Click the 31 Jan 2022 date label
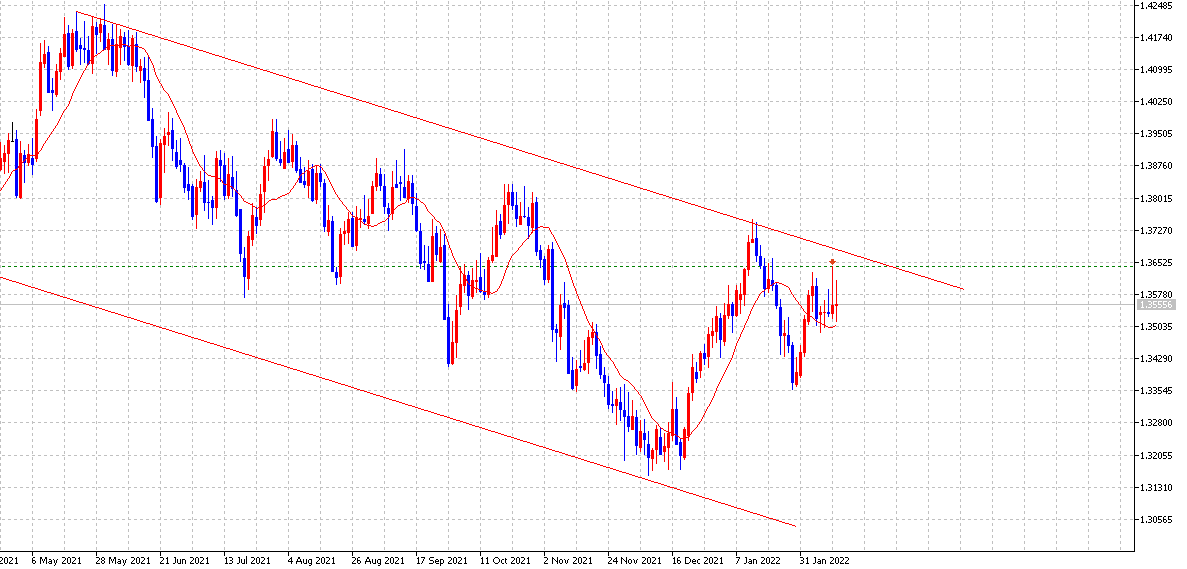This screenshot has width=1187, height=569. pos(826,562)
